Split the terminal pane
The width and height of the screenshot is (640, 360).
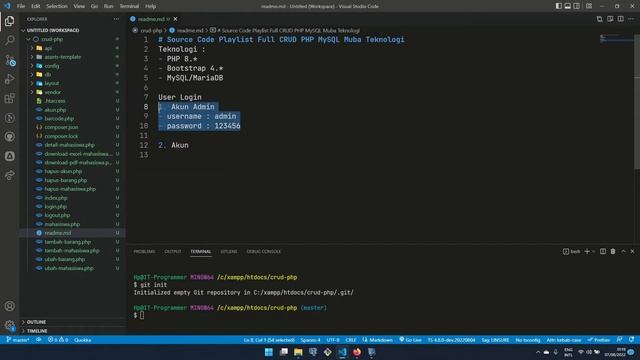[603, 251]
